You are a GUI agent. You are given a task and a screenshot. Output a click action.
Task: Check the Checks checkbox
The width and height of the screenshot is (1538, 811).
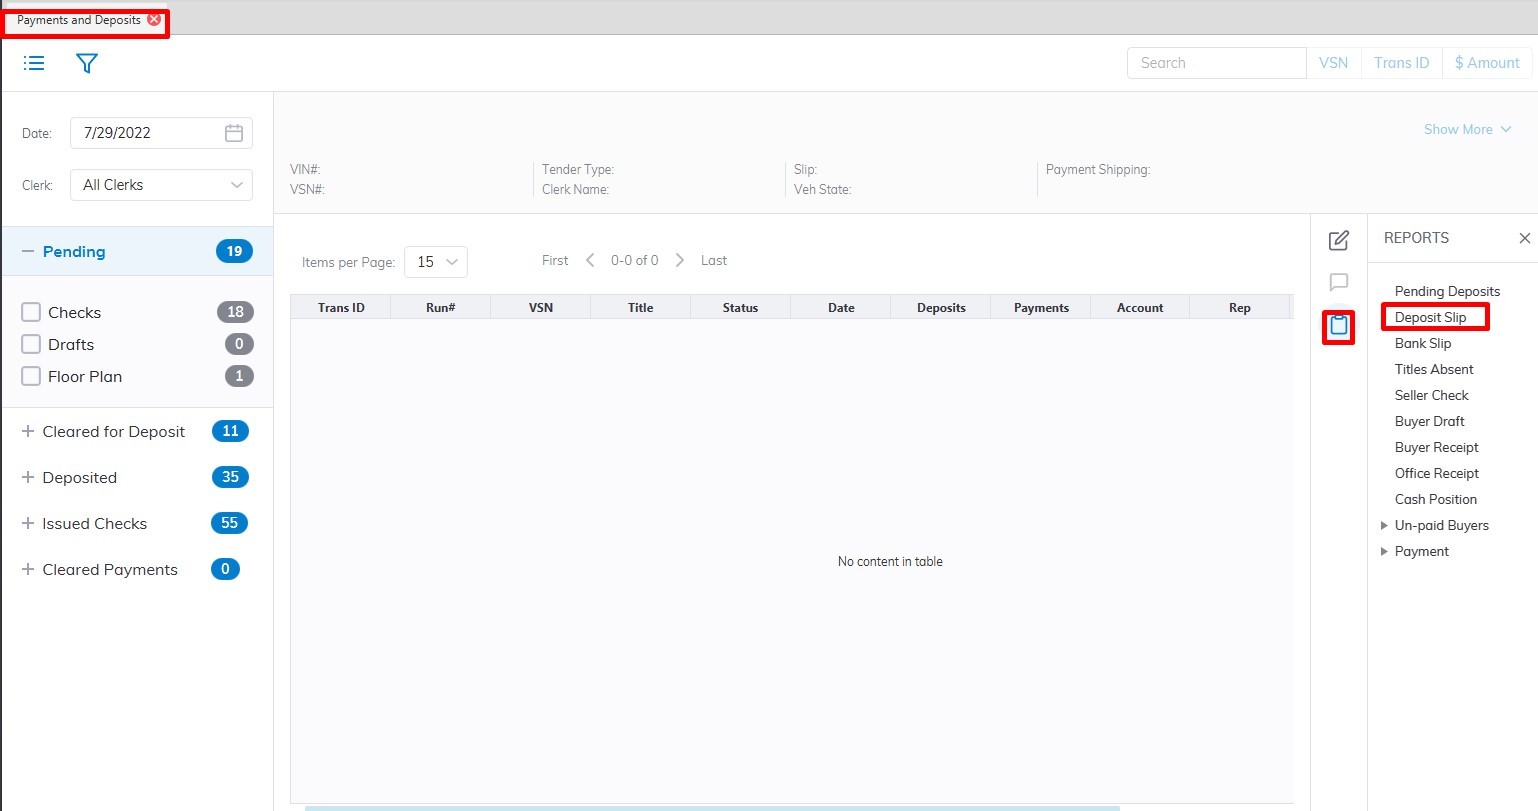tap(31, 312)
